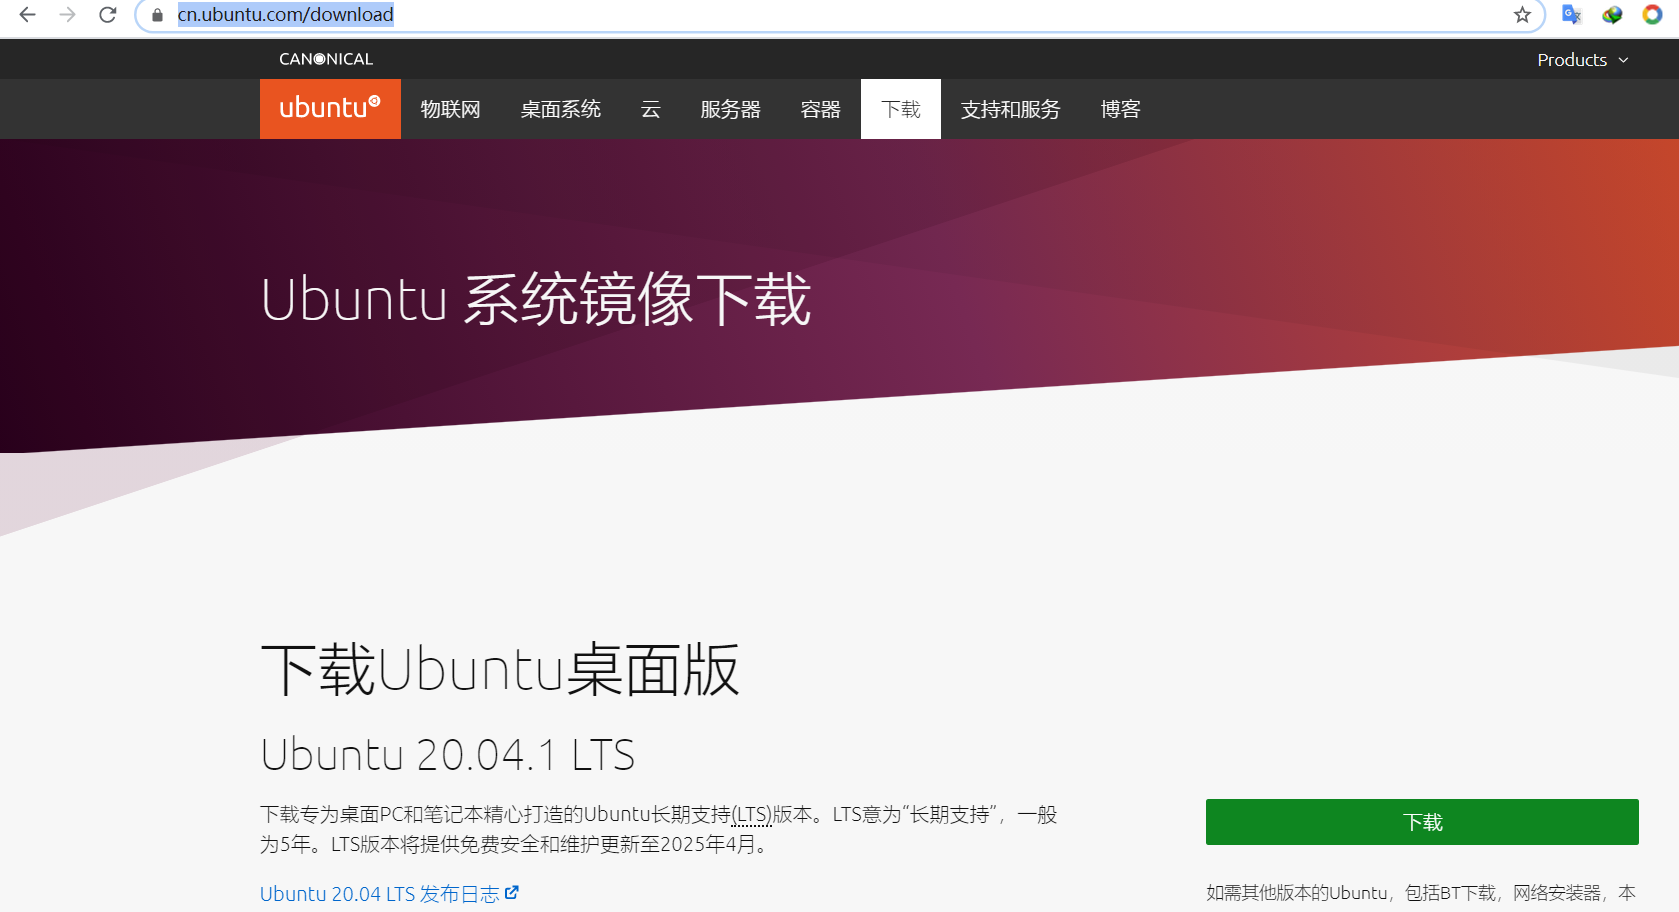This screenshot has width=1679, height=912.
Task: Click the site security lock icon
Action: (x=155, y=15)
